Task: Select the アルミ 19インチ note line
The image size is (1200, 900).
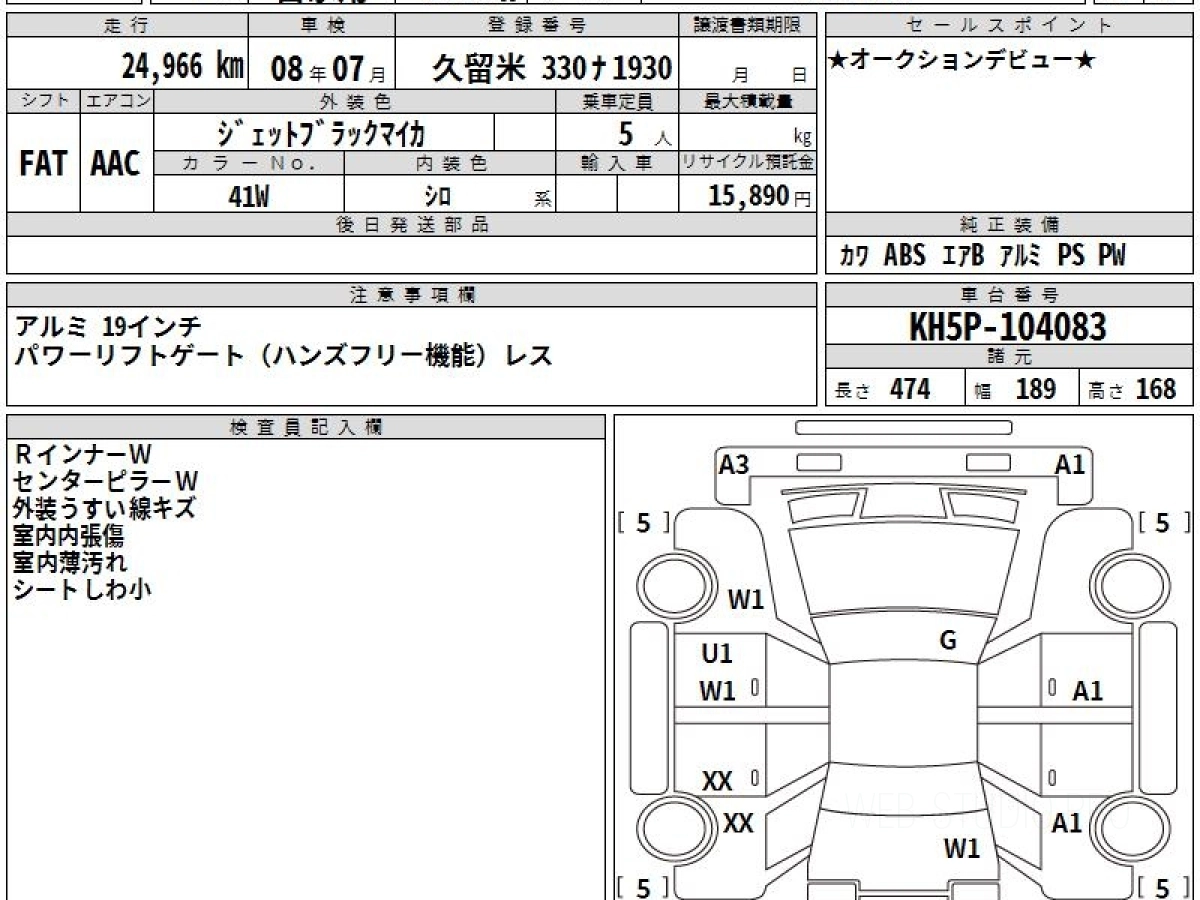Action: click(x=108, y=326)
